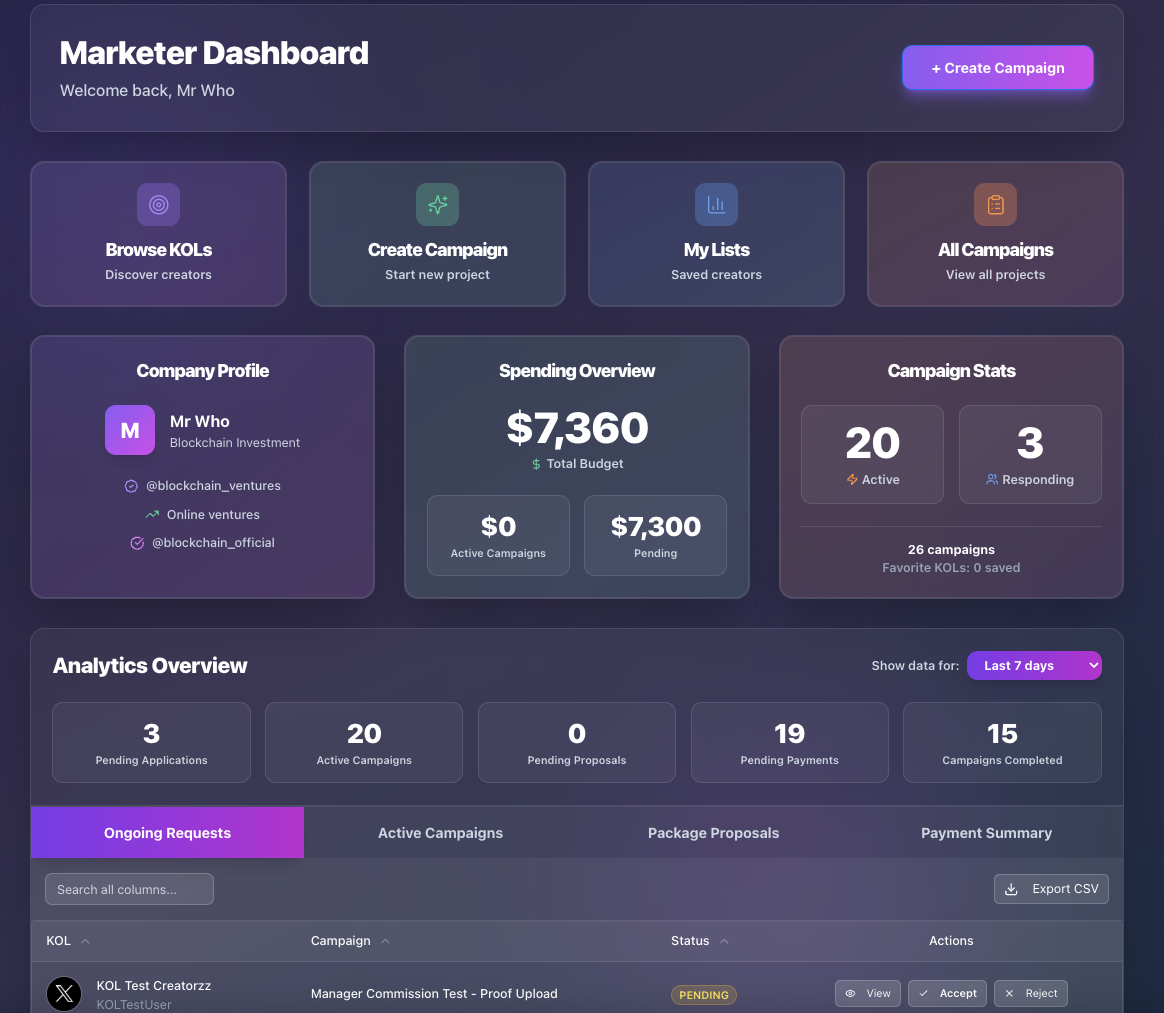Select the Package Proposals tab
1164x1013 pixels.
click(x=713, y=832)
